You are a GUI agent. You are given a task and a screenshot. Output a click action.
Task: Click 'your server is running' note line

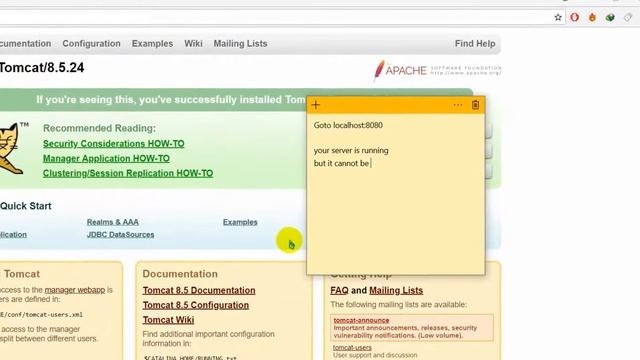click(x=351, y=150)
